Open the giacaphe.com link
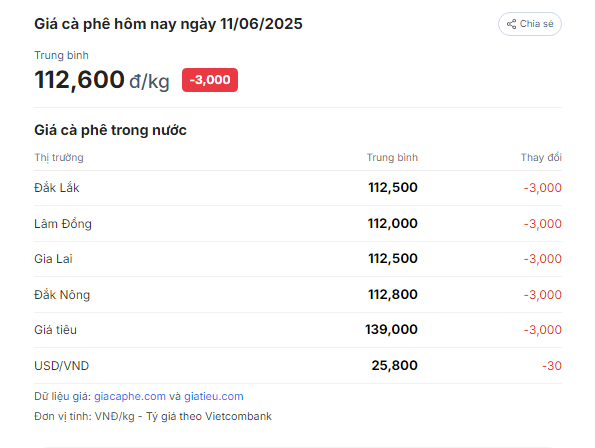 point(130,396)
